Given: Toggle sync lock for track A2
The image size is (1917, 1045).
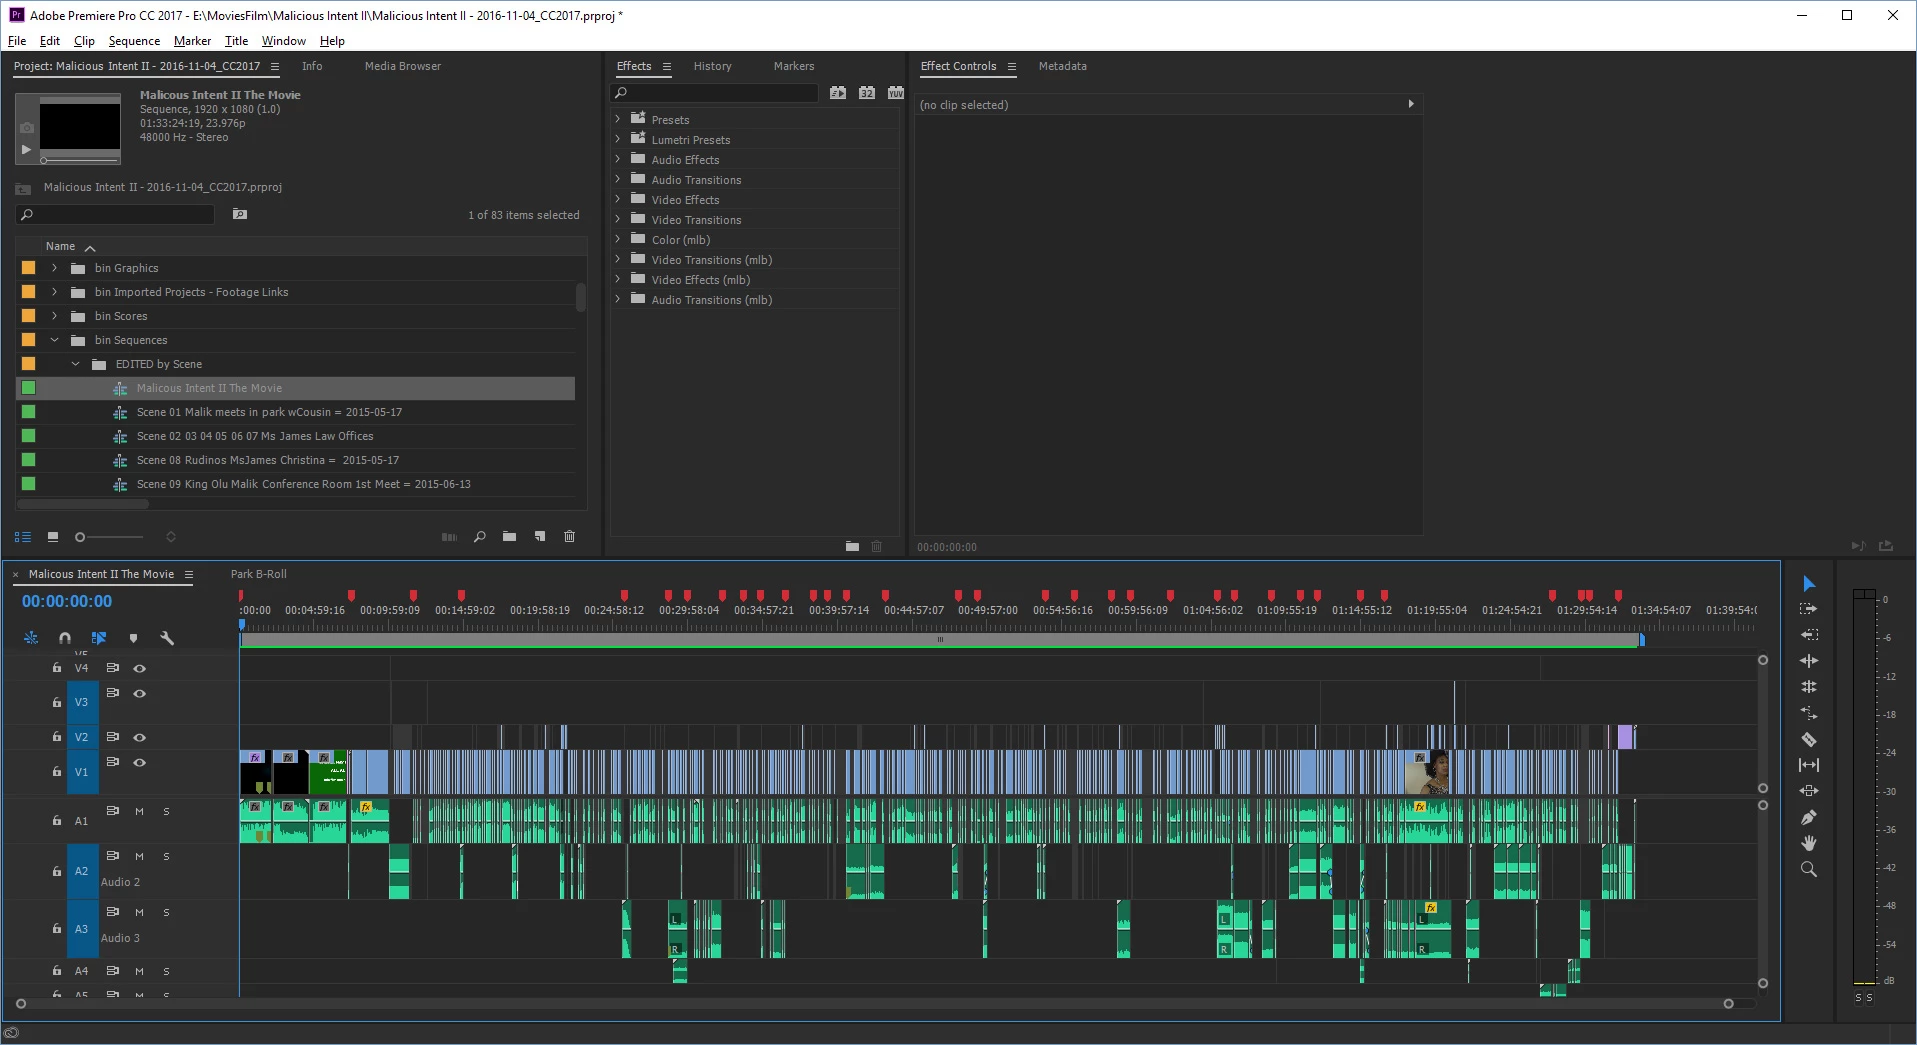Looking at the screenshot, I should [x=113, y=856].
